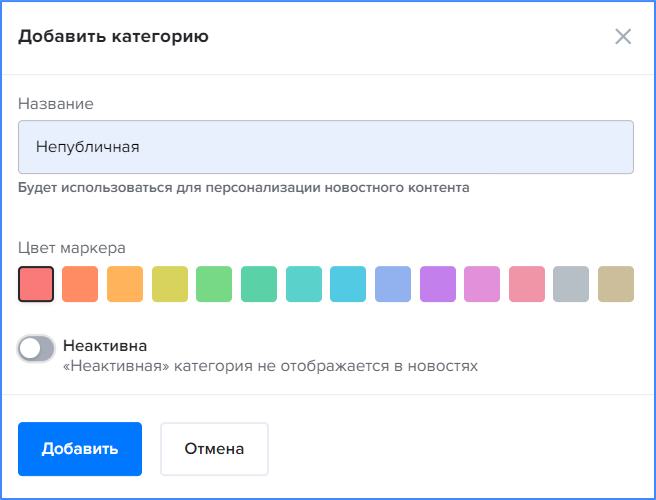Image resolution: width=656 pixels, height=500 pixels.
Task: Choose the periwinkle blue marker color
Action: point(393,284)
